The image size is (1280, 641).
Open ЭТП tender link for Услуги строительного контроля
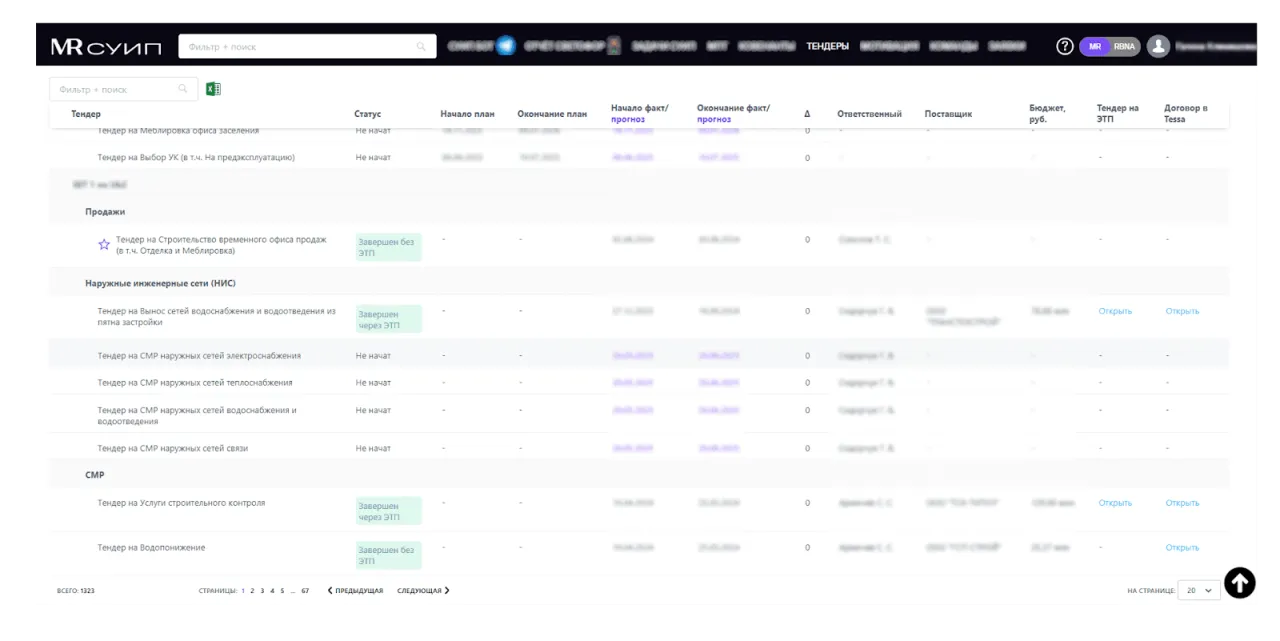[x=1115, y=503]
